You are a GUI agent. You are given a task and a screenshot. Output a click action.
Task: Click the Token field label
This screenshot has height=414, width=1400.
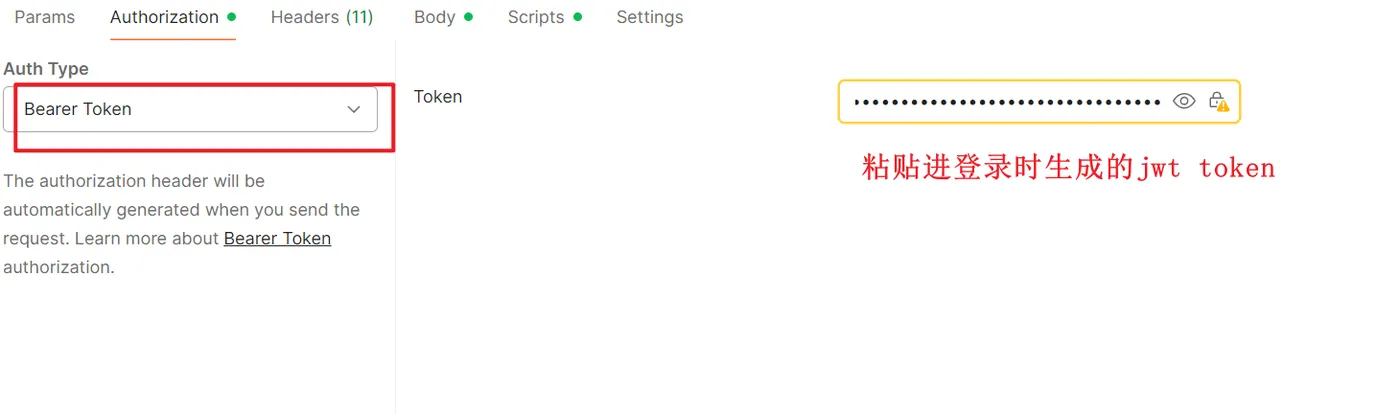pos(438,97)
